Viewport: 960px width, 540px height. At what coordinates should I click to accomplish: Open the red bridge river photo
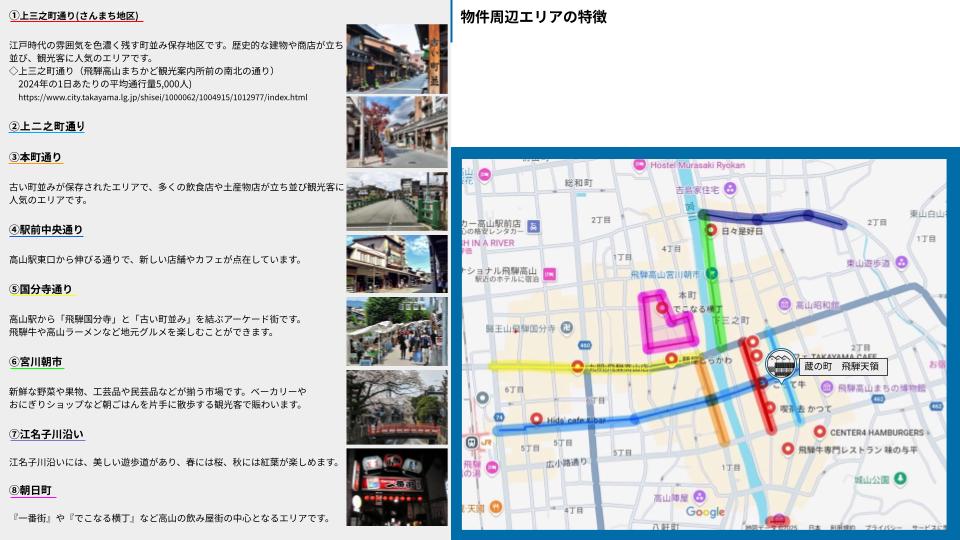point(397,407)
